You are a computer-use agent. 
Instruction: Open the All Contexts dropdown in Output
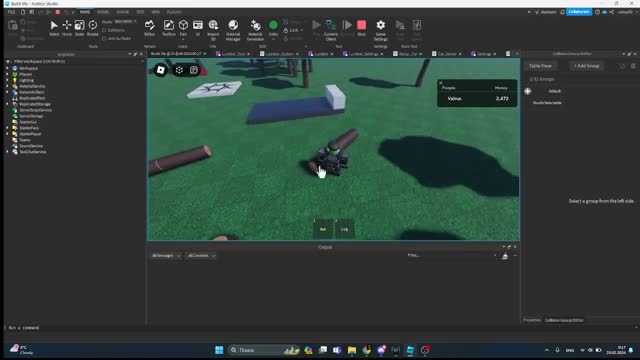(x=201, y=256)
